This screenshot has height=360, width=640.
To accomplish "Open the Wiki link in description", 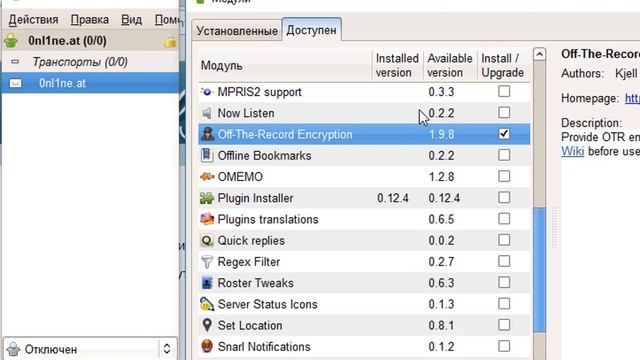I will pos(572,151).
